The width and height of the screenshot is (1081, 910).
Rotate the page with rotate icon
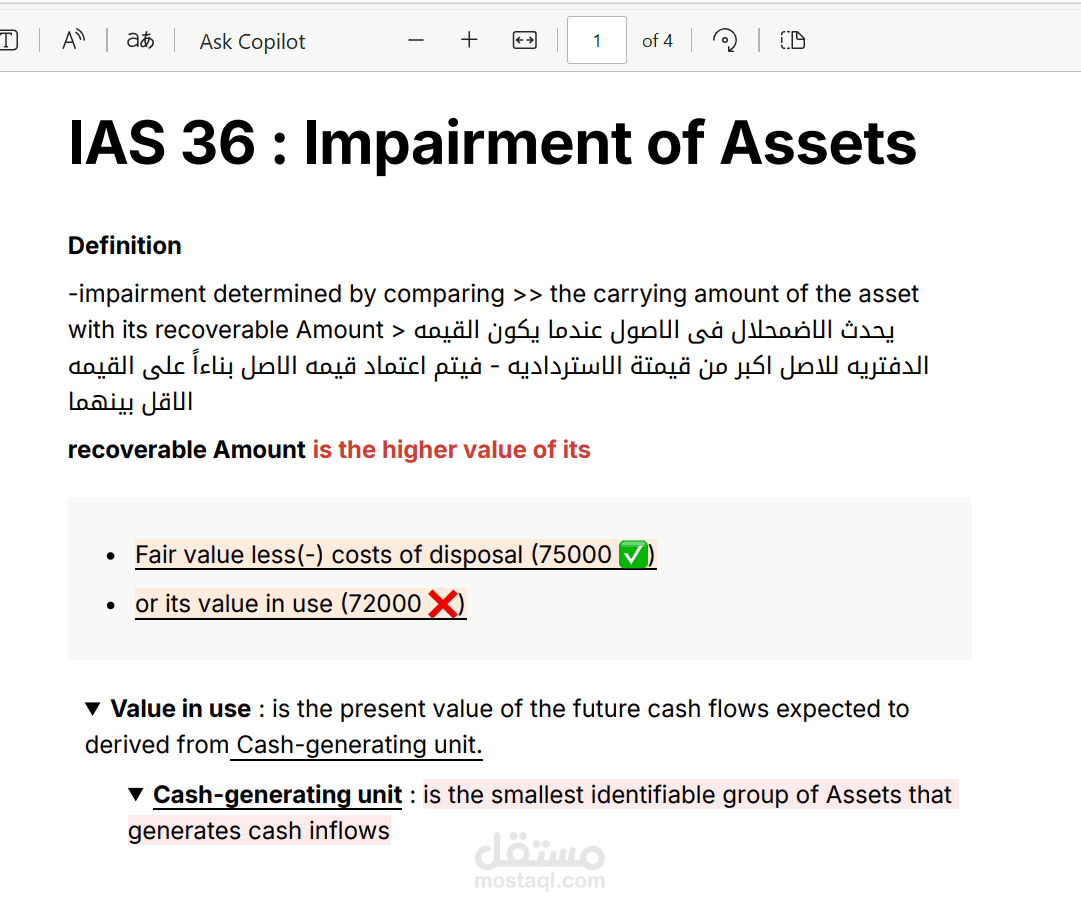coord(725,41)
